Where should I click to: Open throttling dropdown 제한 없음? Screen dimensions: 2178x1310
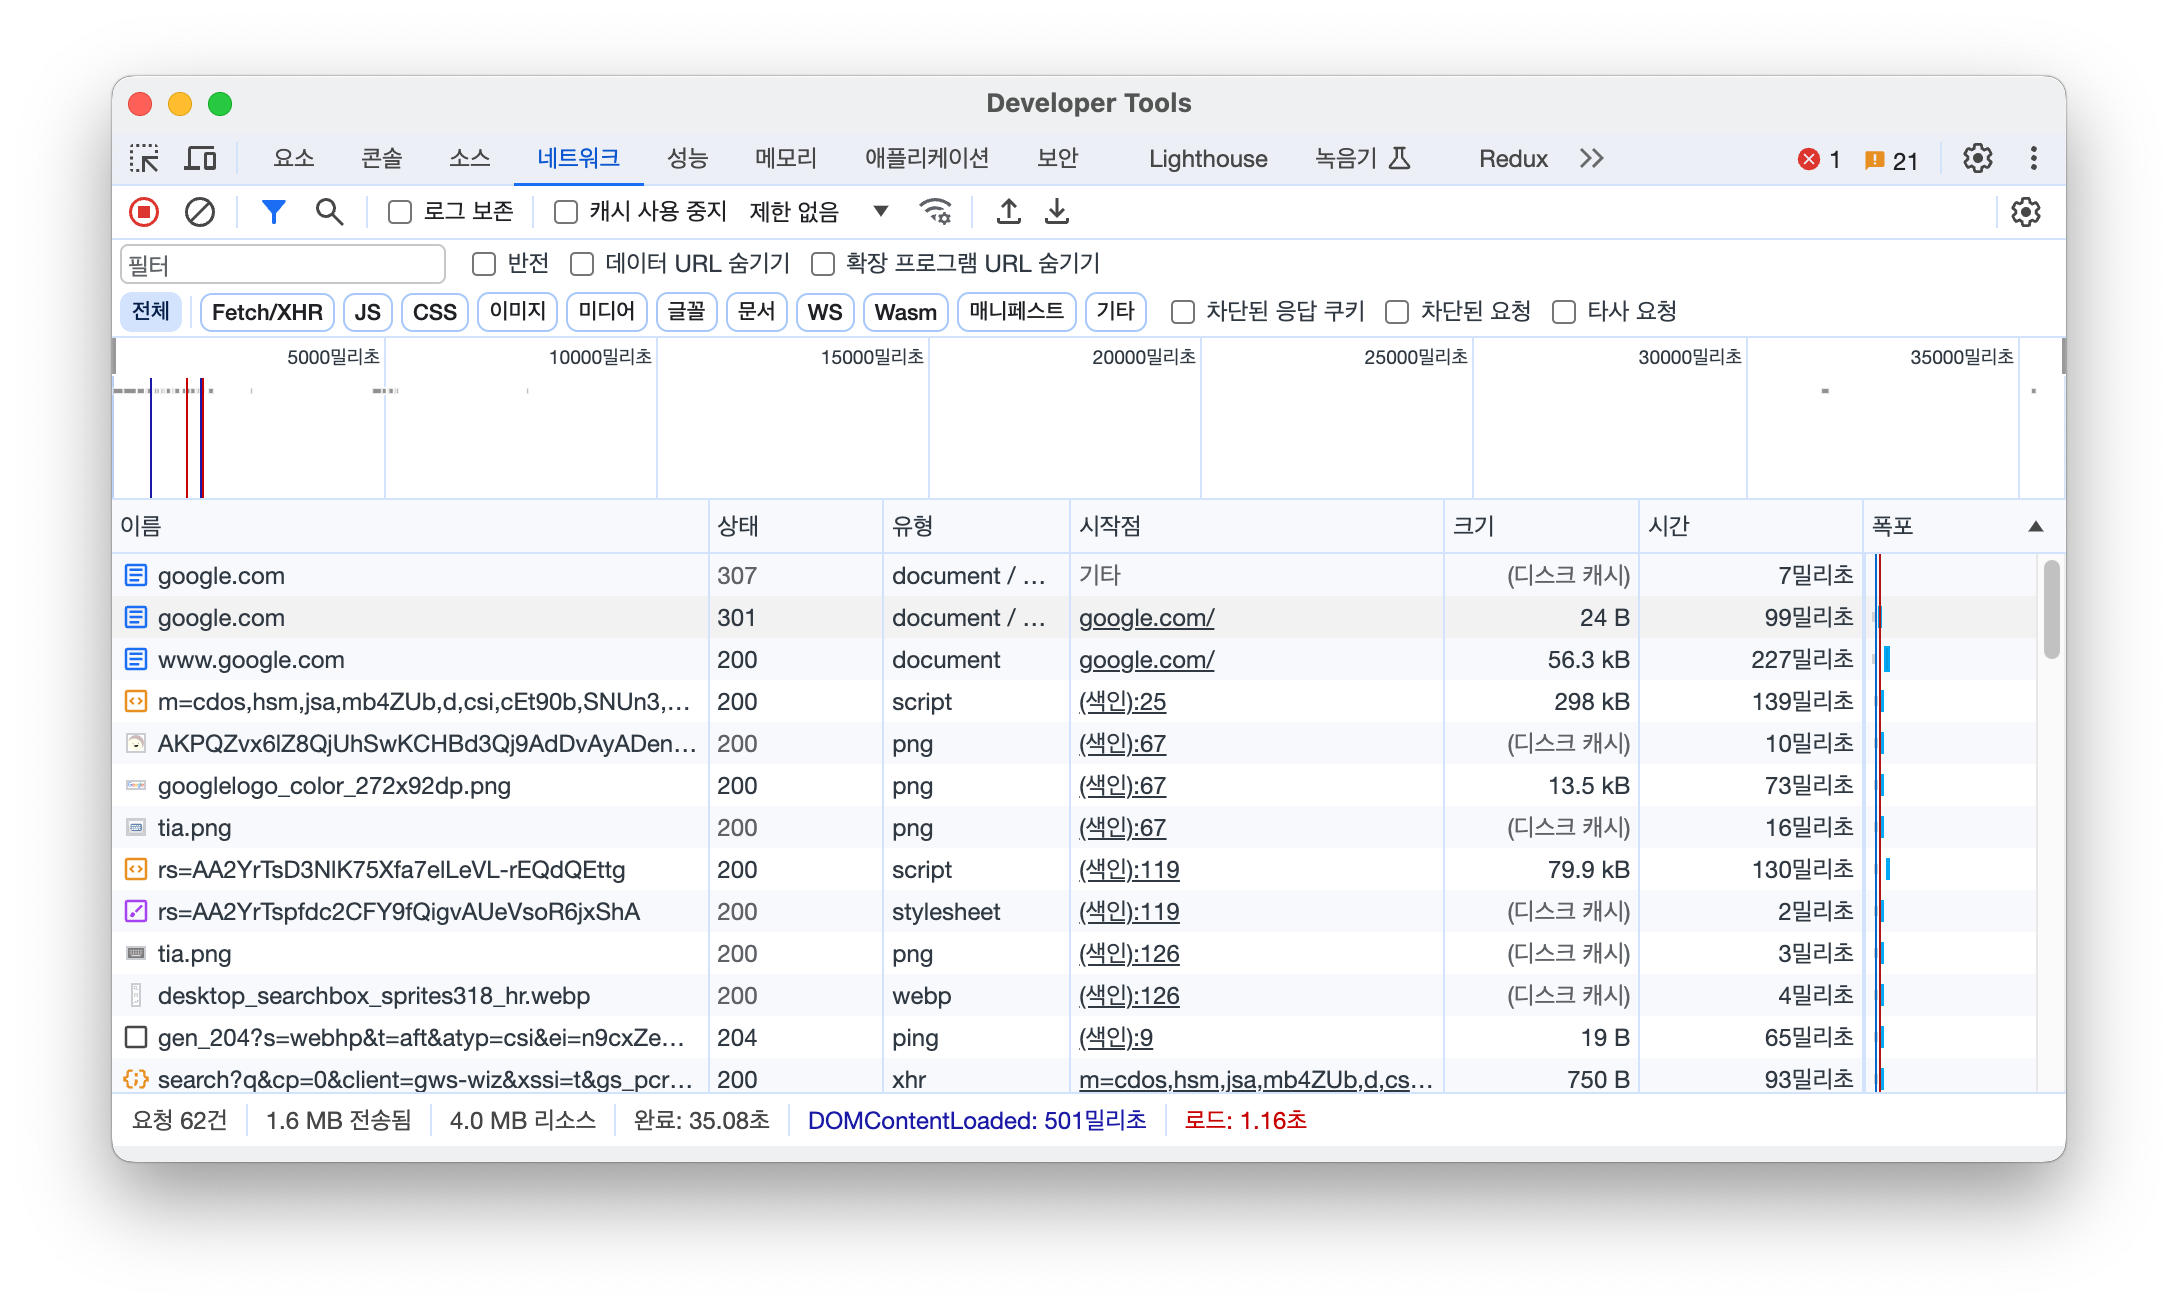pos(818,212)
